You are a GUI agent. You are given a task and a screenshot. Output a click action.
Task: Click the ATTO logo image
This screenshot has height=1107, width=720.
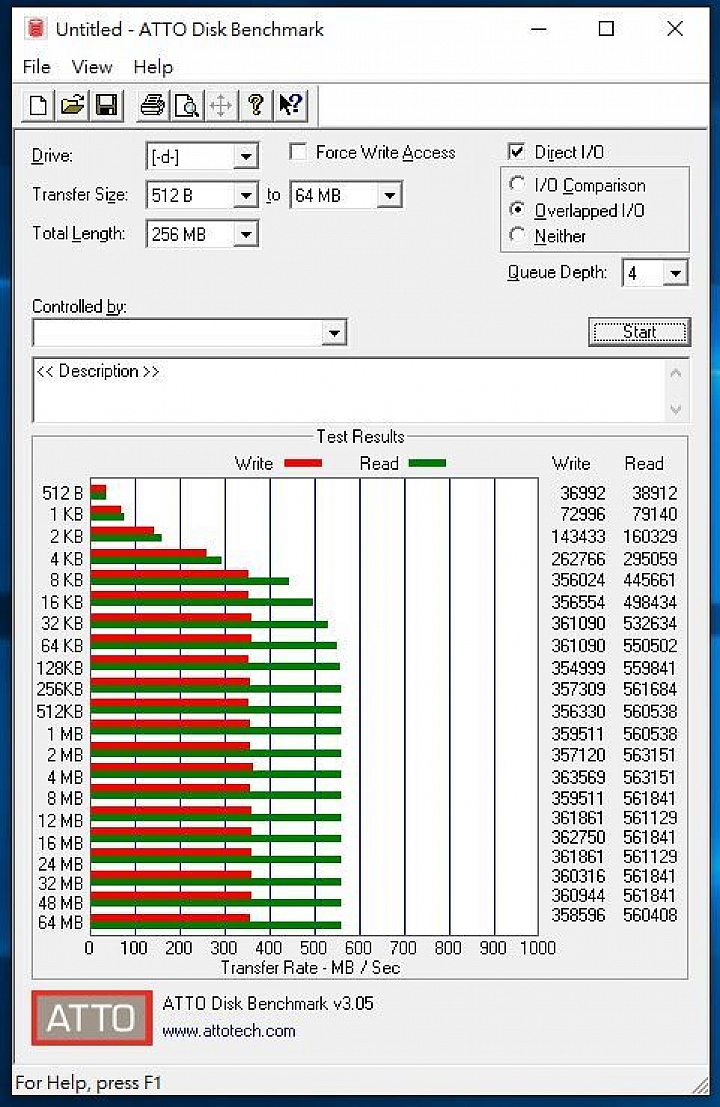tap(92, 1017)
